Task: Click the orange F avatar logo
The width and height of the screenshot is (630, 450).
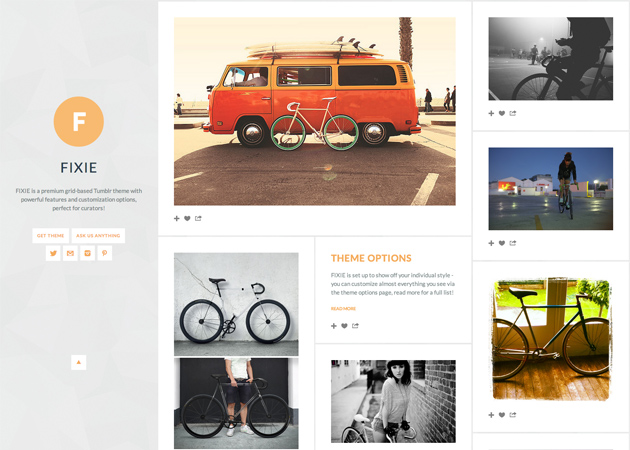Action: coord(79,121)
